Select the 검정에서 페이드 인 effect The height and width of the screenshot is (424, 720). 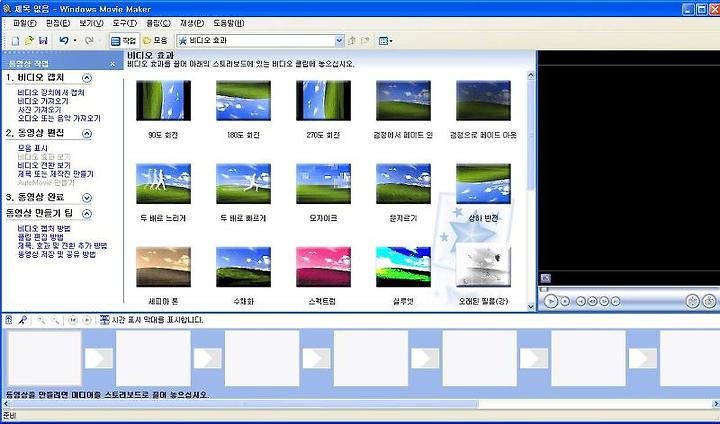click(x=403, y=101)
